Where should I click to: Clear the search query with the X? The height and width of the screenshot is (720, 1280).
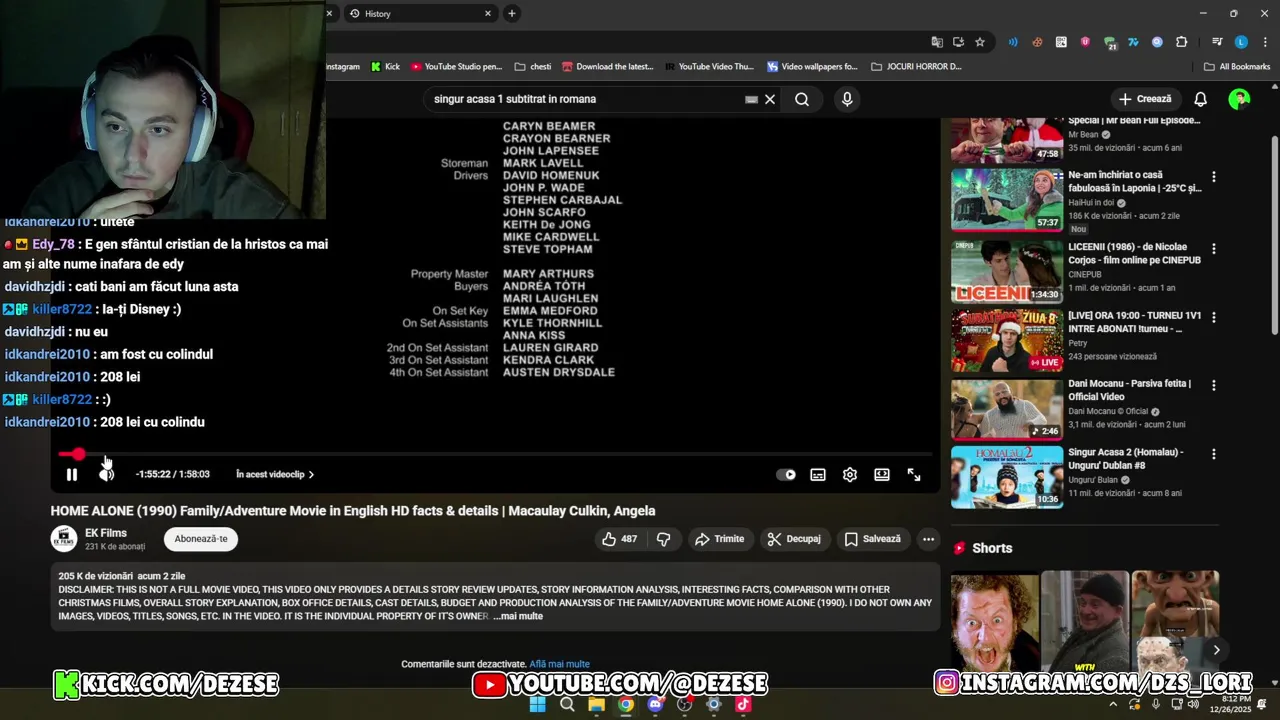pos(770,99)
